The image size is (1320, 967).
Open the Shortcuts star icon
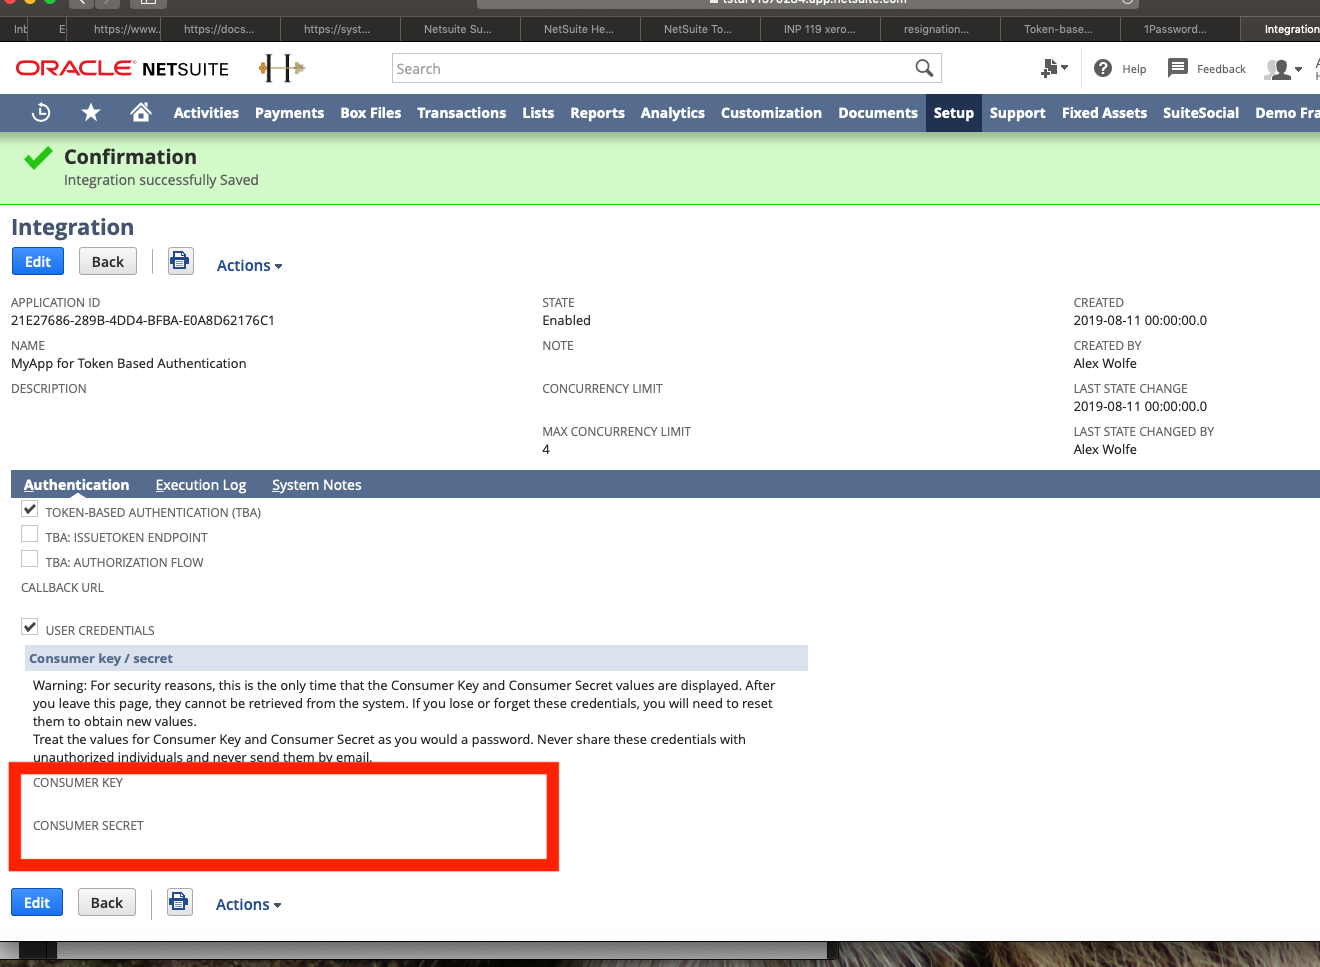pyautogui.click(x=91, y=113)
